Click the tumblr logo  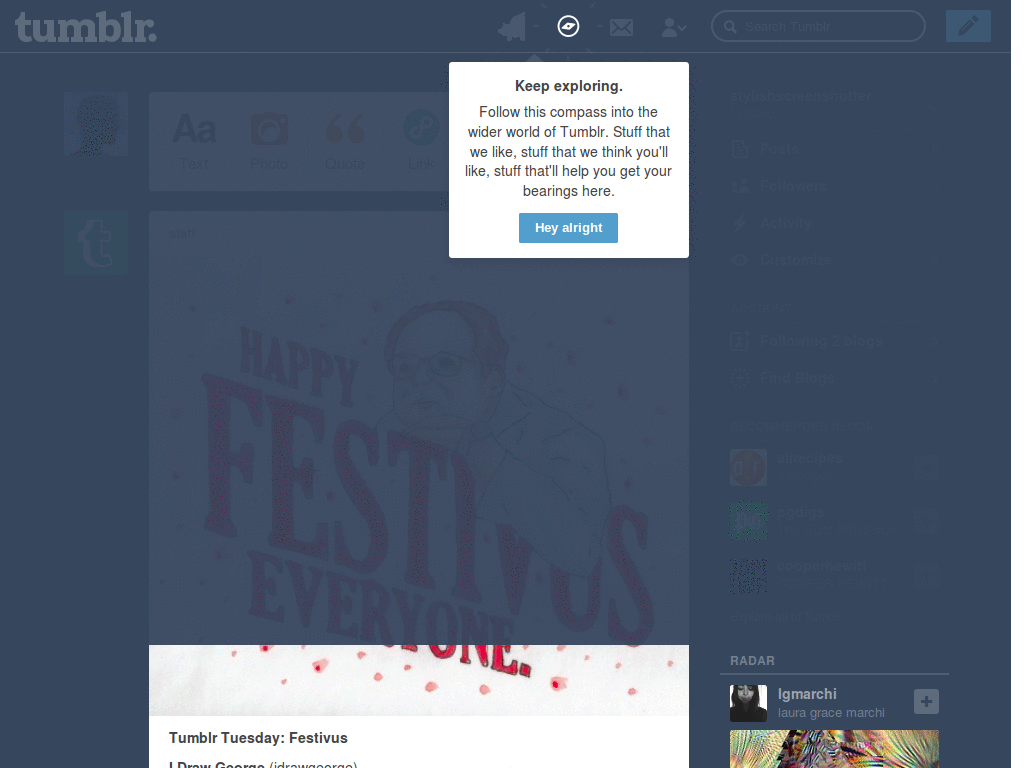86,27
